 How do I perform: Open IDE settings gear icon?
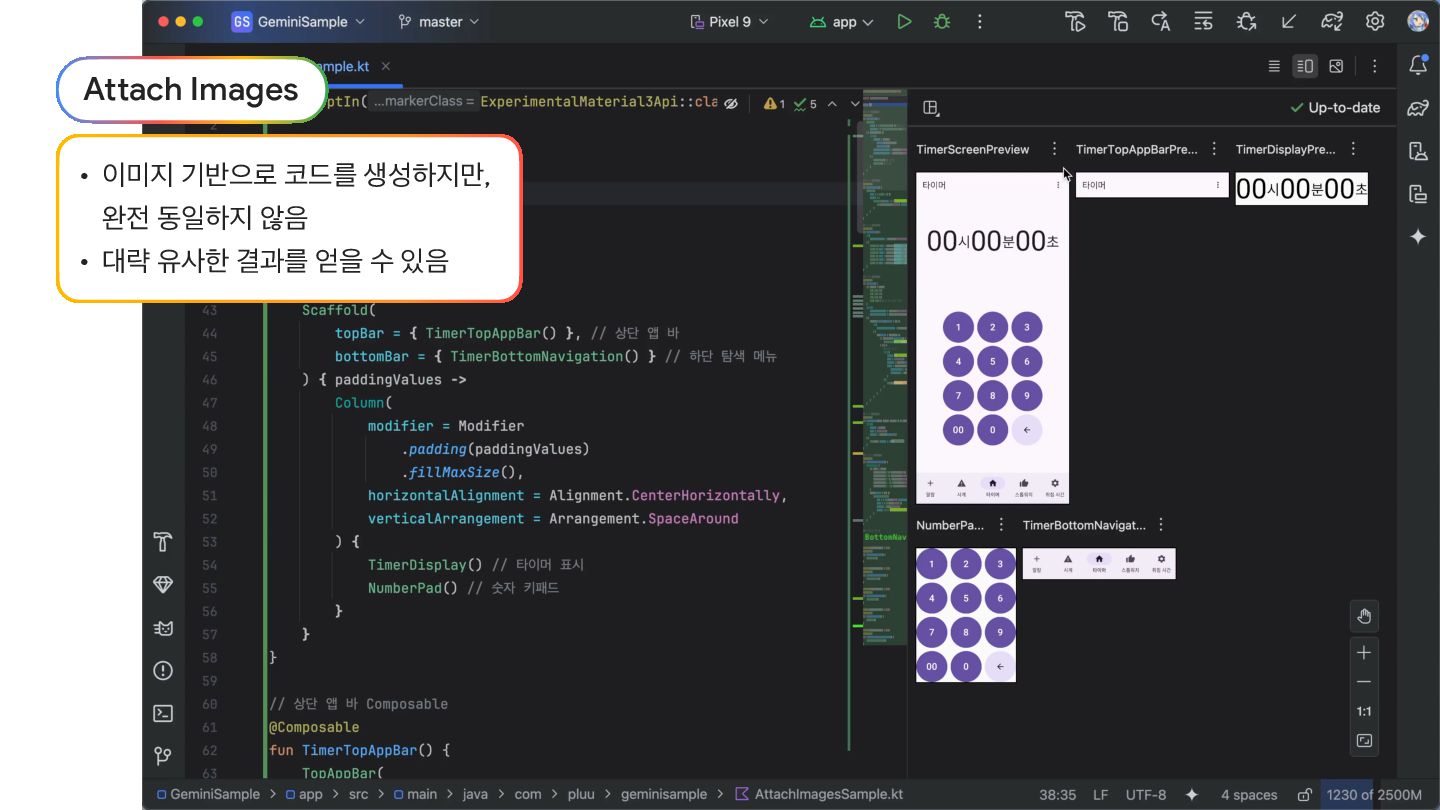click(x=1375, y=21)
